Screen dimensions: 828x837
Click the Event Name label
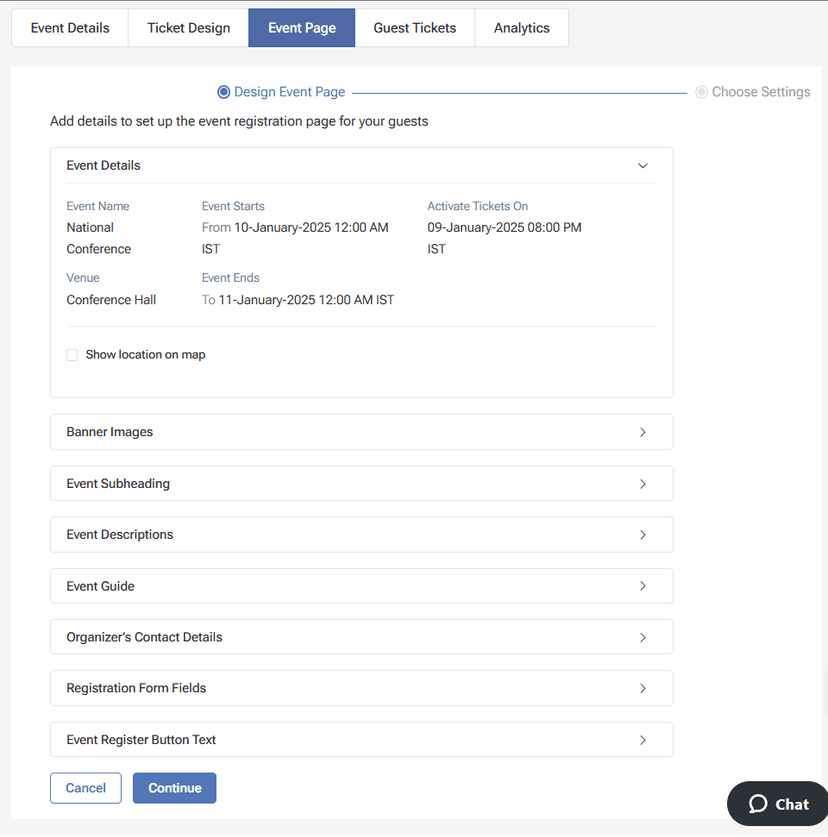tap(98, 207)
